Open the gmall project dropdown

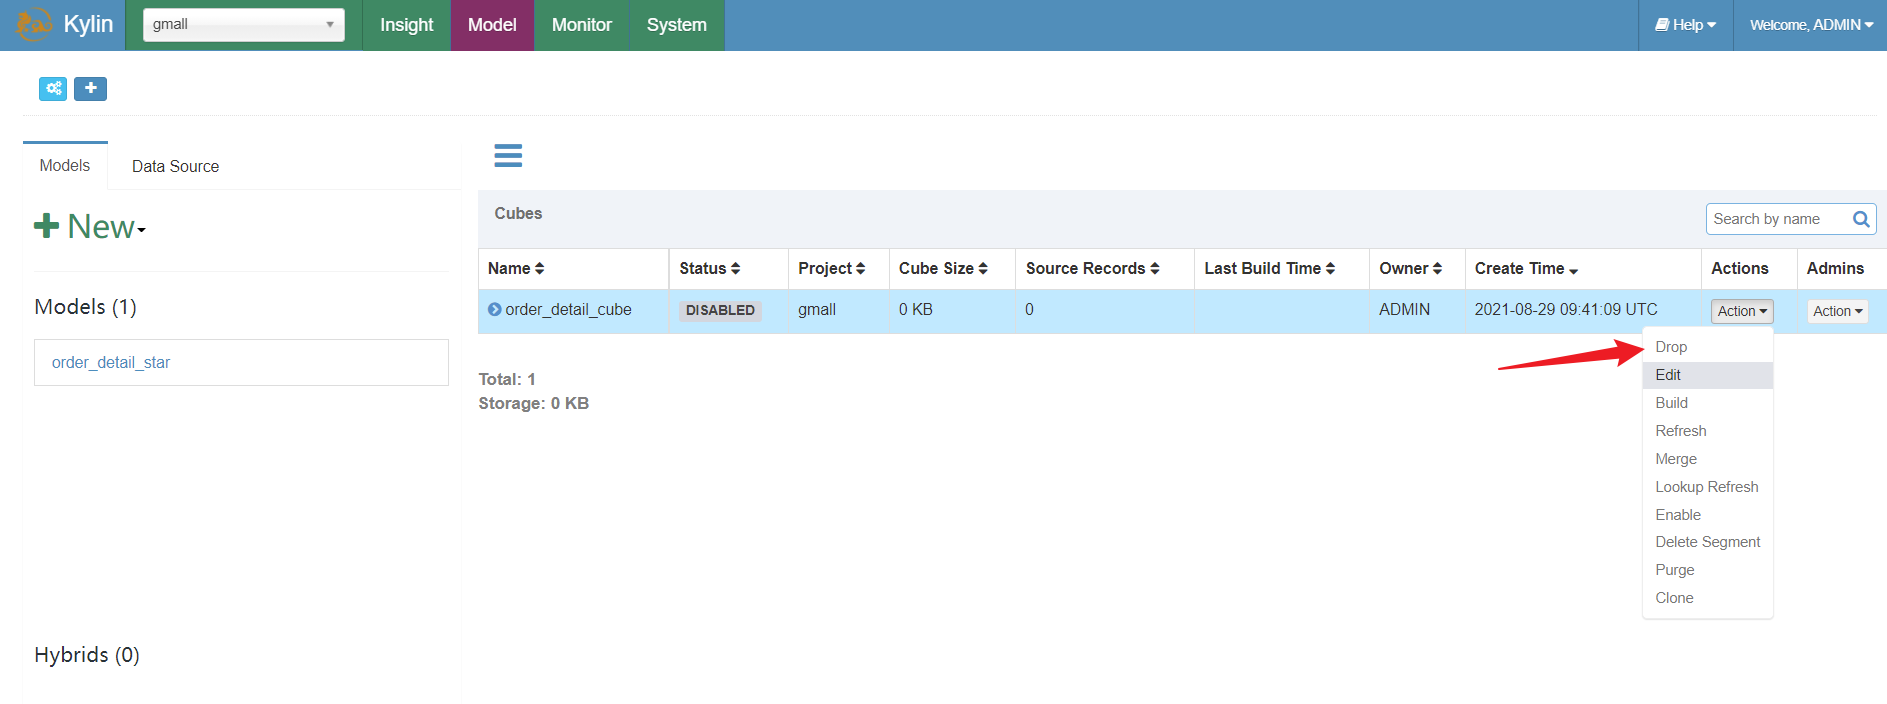[x=244, y=25]
